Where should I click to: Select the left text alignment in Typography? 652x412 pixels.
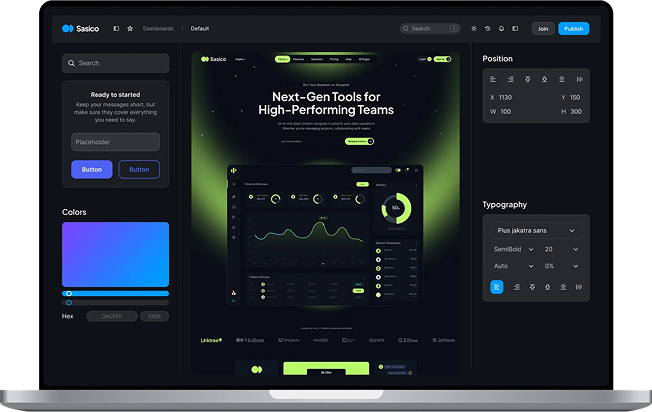click(497, 286)
